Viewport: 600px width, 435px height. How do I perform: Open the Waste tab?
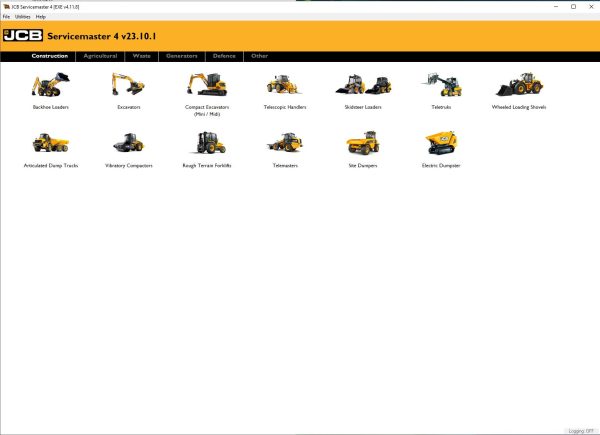point(142,56)
